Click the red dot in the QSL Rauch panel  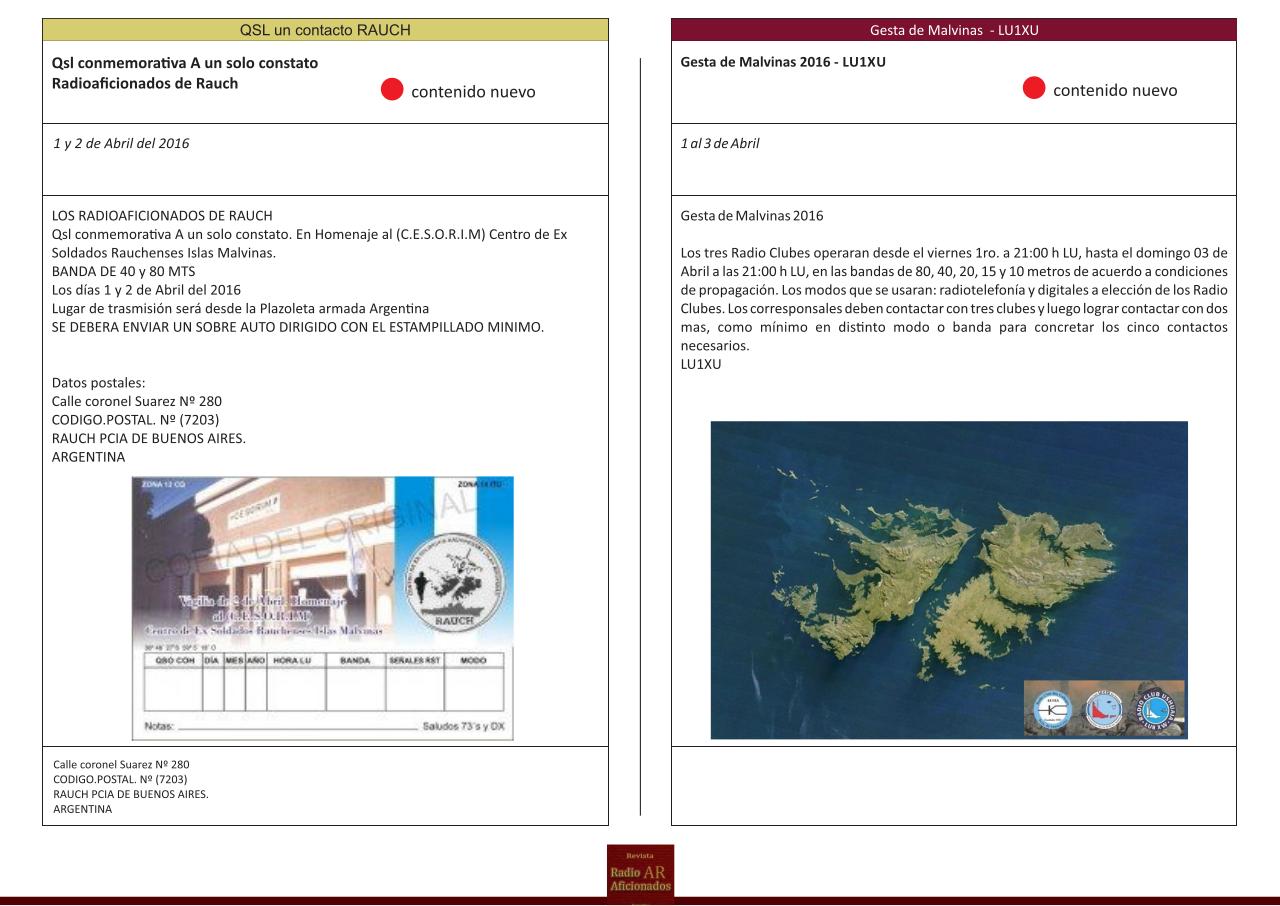pos(392,90)
